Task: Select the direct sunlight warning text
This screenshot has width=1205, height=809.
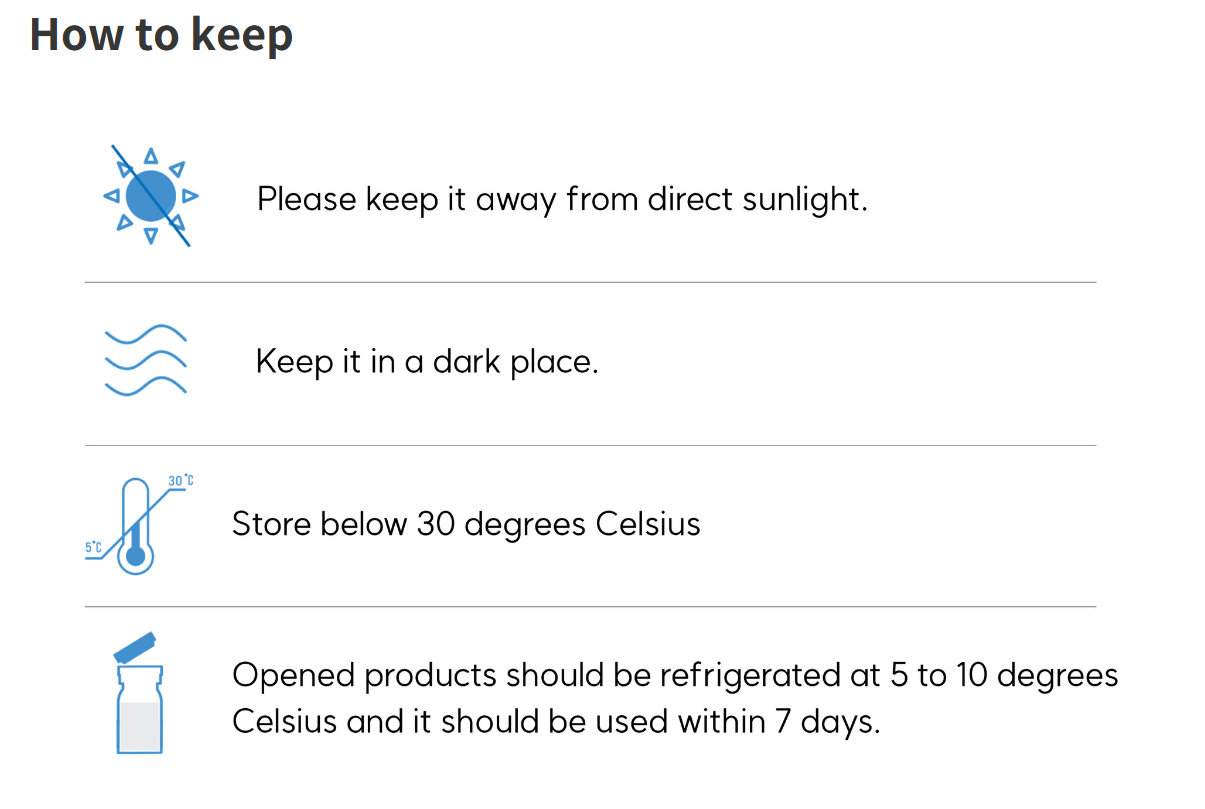Action: tap(562, 199)
